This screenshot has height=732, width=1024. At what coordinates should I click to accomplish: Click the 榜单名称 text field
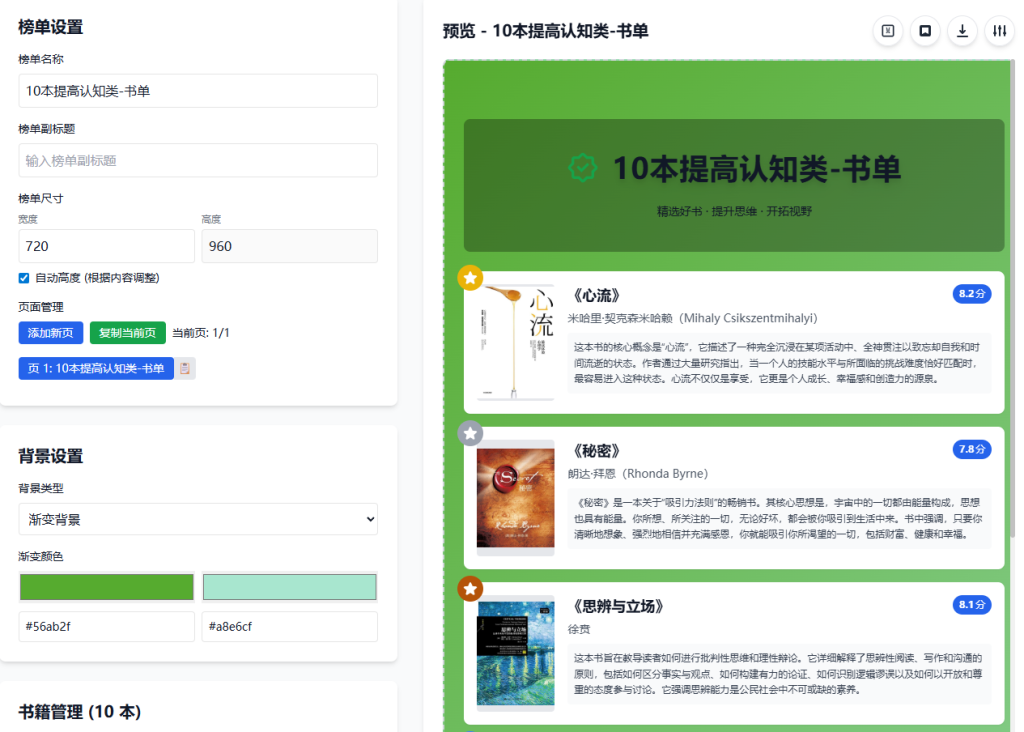[x=198, y=91]
